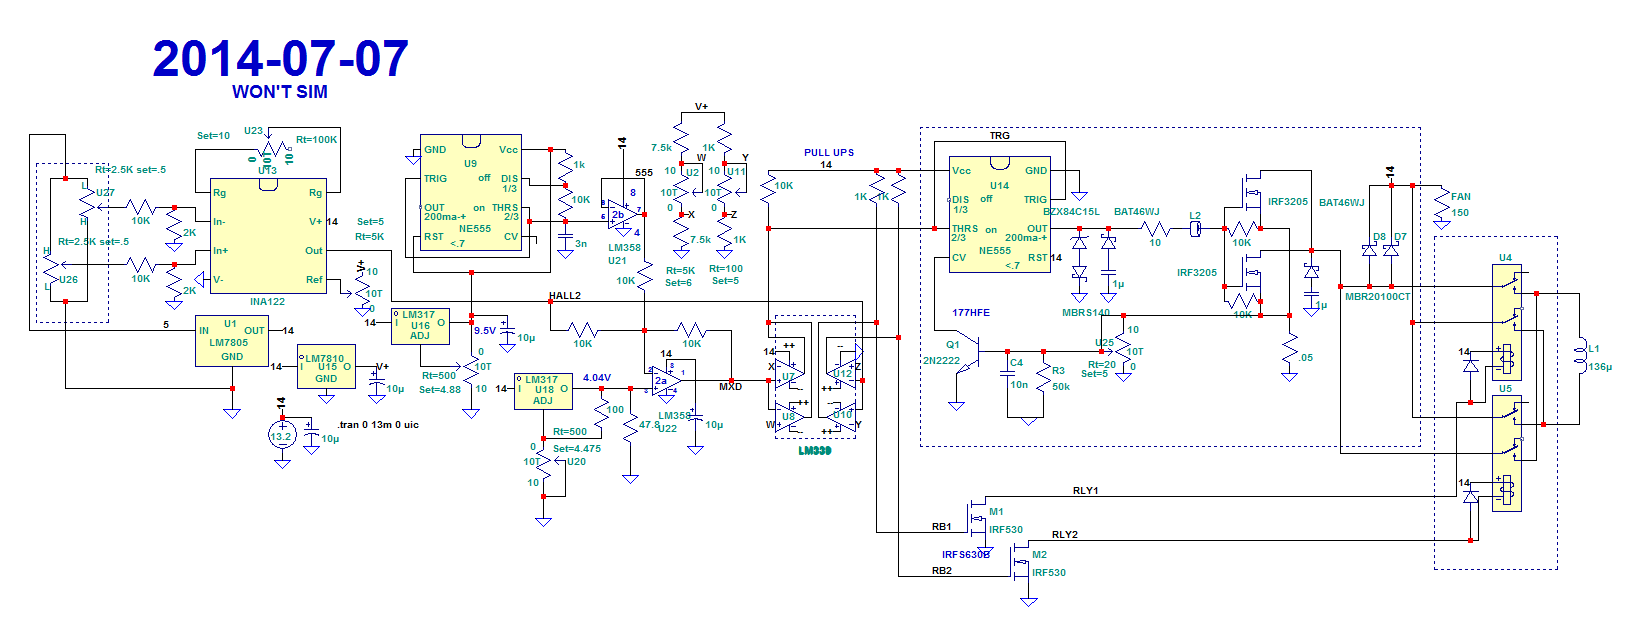Click the MBR20100CT diode label

pos(1378,296)
